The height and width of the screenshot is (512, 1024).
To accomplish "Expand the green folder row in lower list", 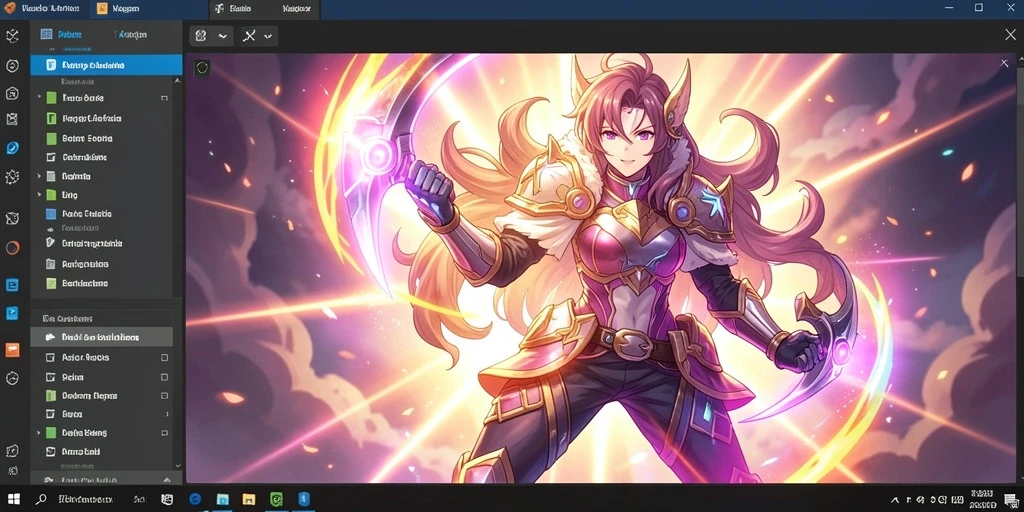I will pyautogui.click(x=39, y=432).
